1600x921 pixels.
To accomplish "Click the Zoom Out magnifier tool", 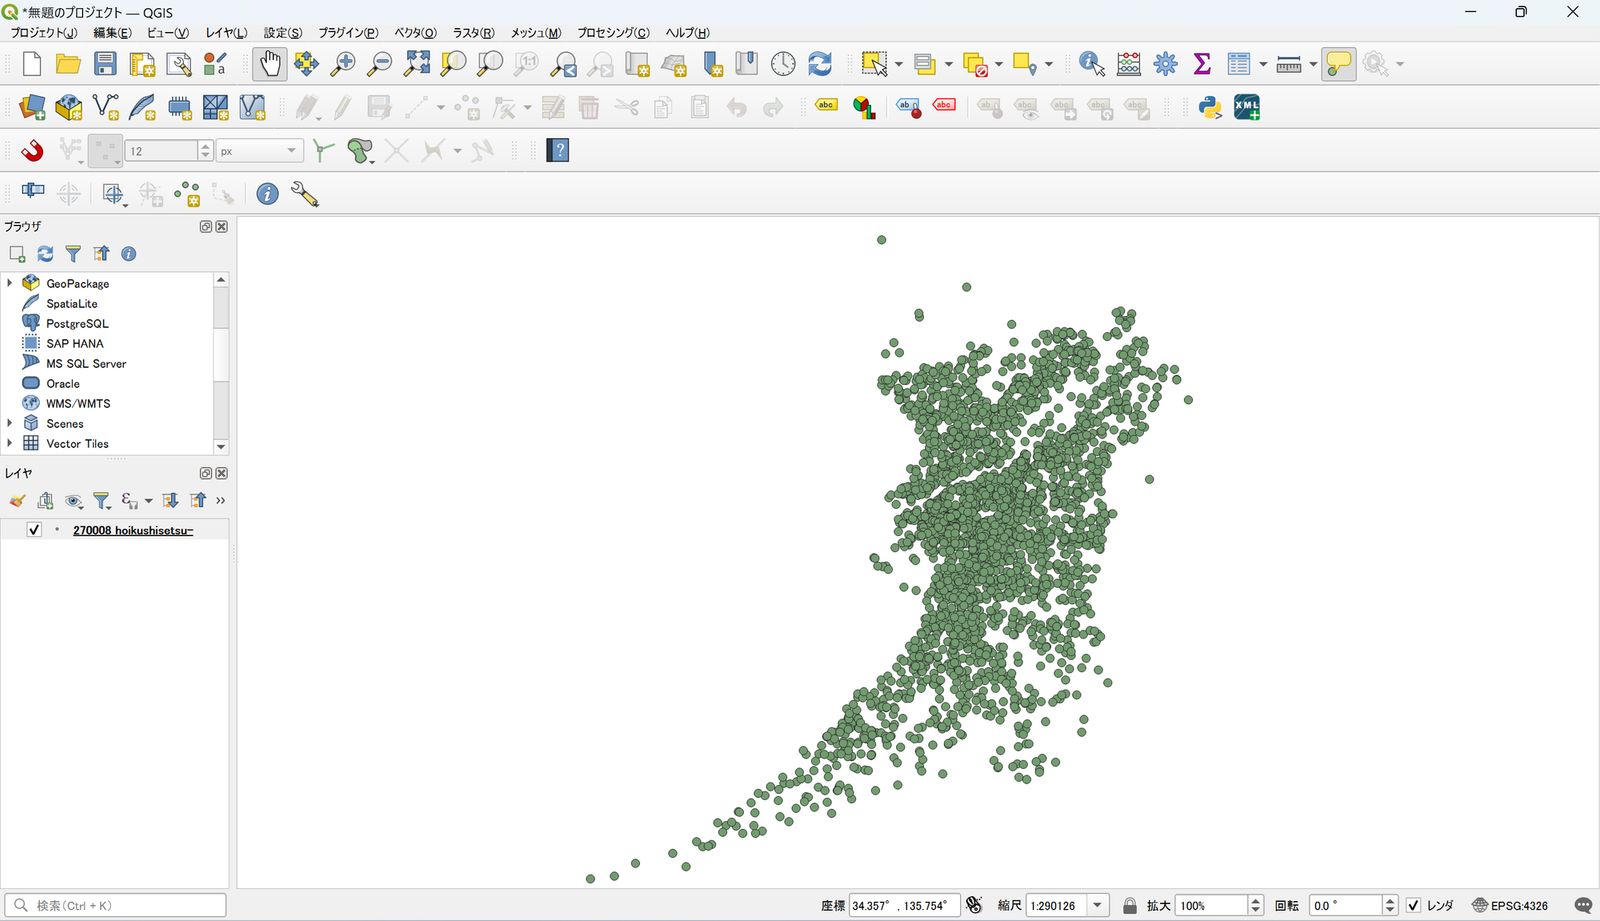I will tap(380, 64).
